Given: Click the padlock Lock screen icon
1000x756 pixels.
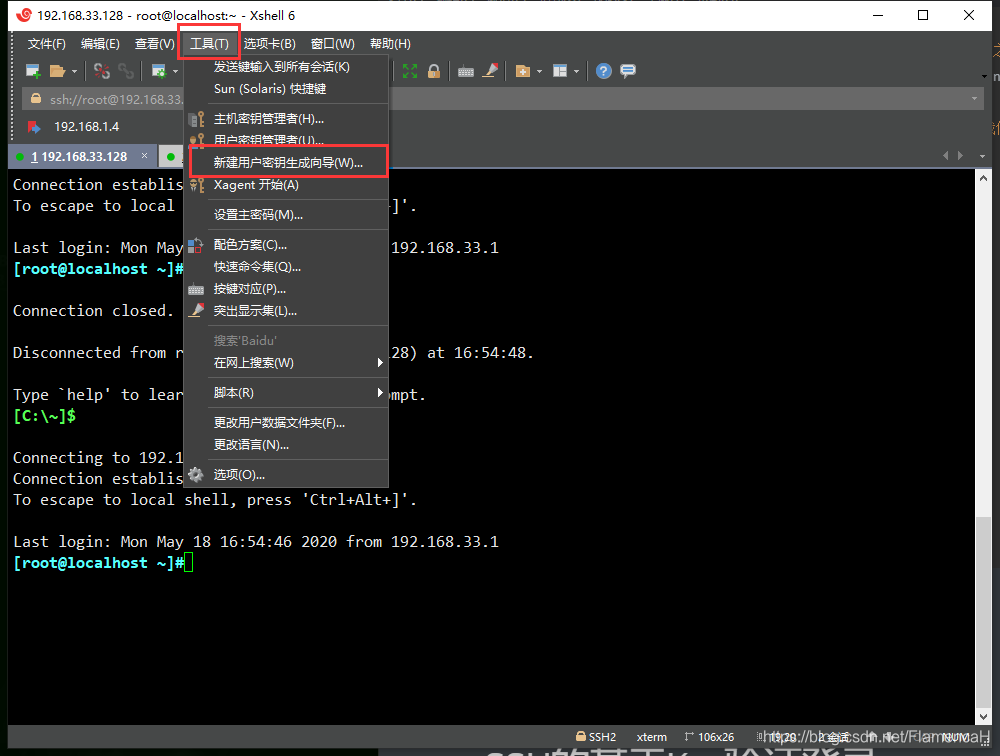Looking at the screenshot, I should click(434, 71).
